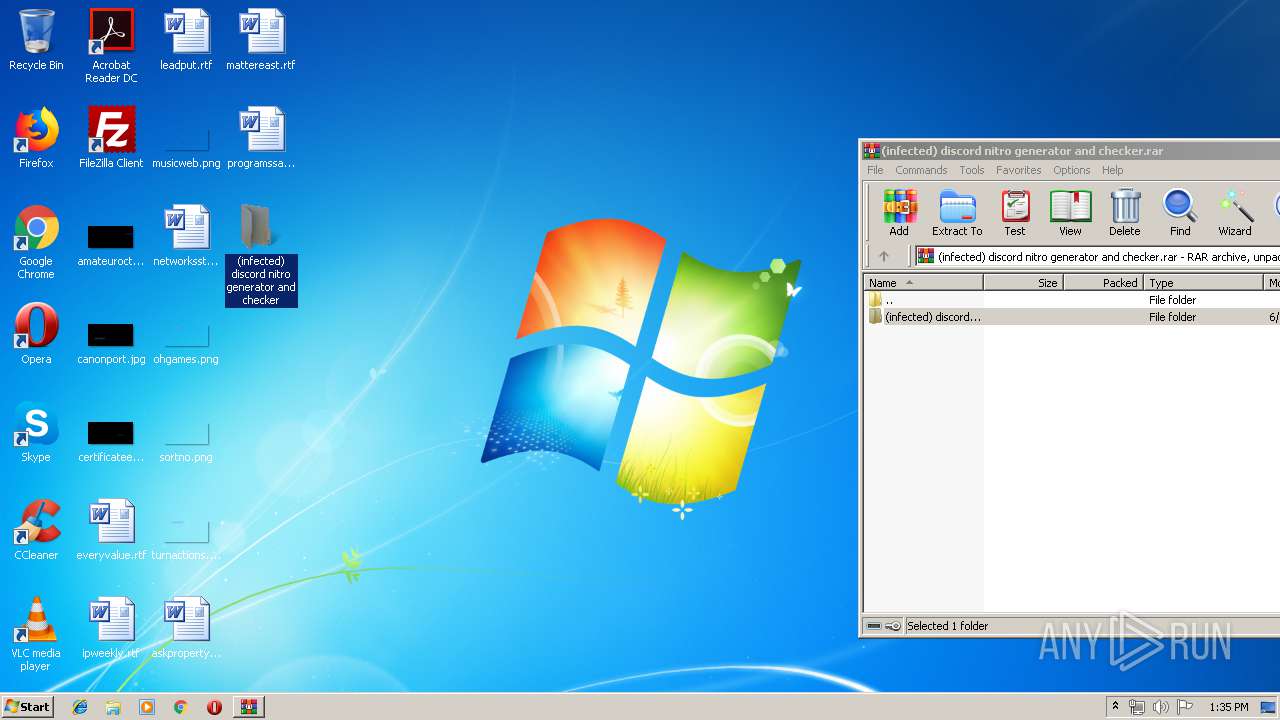Select the CCleaner desktop shortcut
The height and width of the screenshot is (720, 1280).
coord(36,530)
